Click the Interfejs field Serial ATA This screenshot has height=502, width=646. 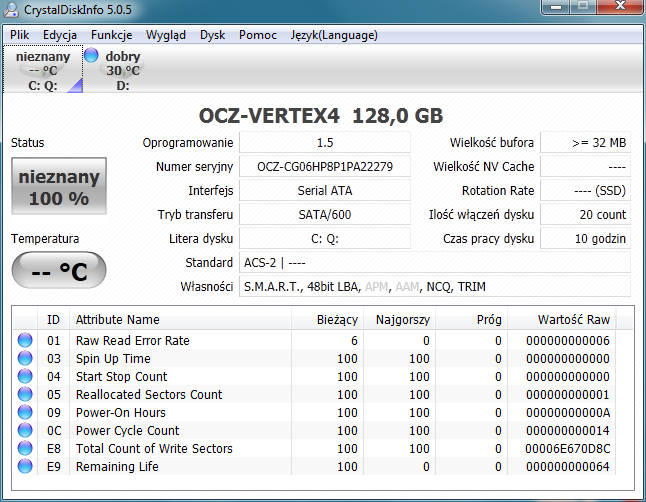pos(325,190)
